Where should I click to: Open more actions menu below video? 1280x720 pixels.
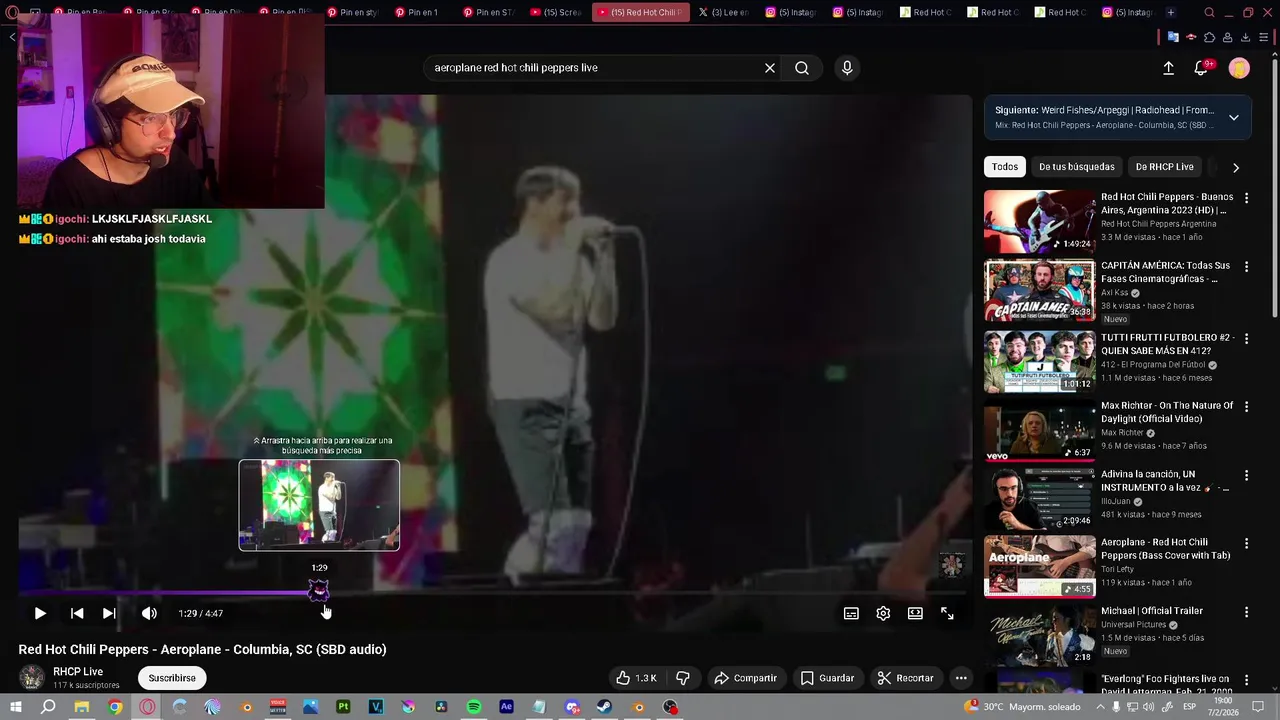tap(961, 678)
